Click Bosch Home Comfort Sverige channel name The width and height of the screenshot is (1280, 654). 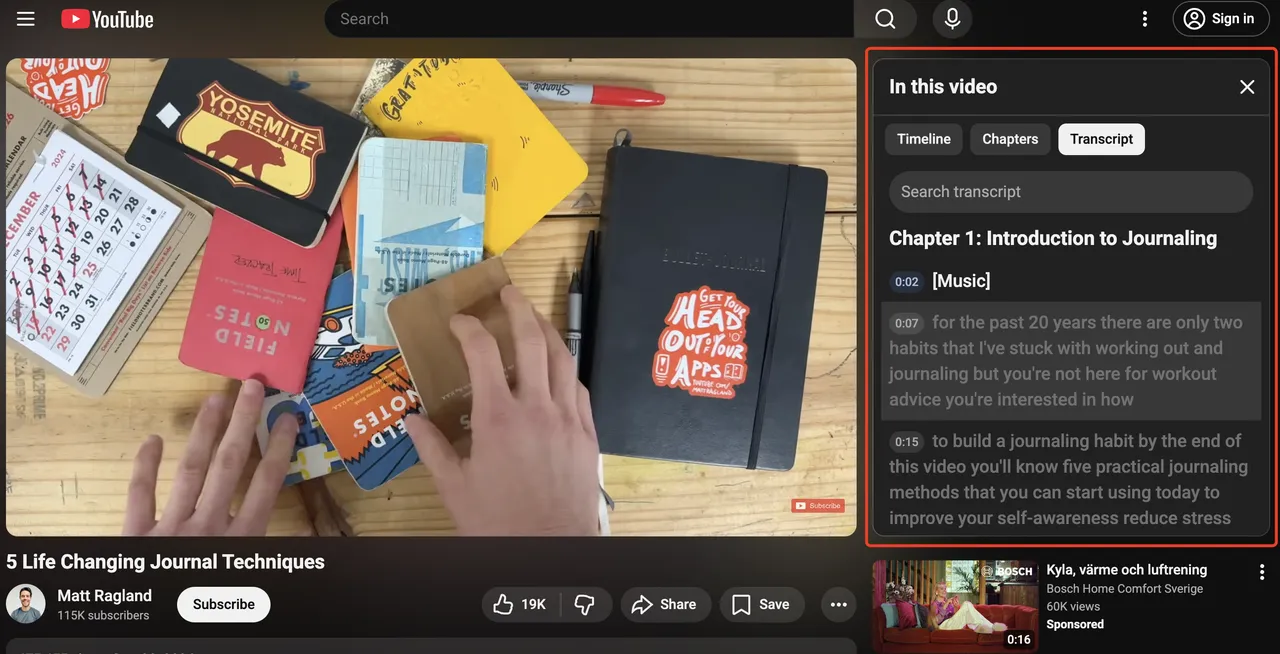point(1124,589)
